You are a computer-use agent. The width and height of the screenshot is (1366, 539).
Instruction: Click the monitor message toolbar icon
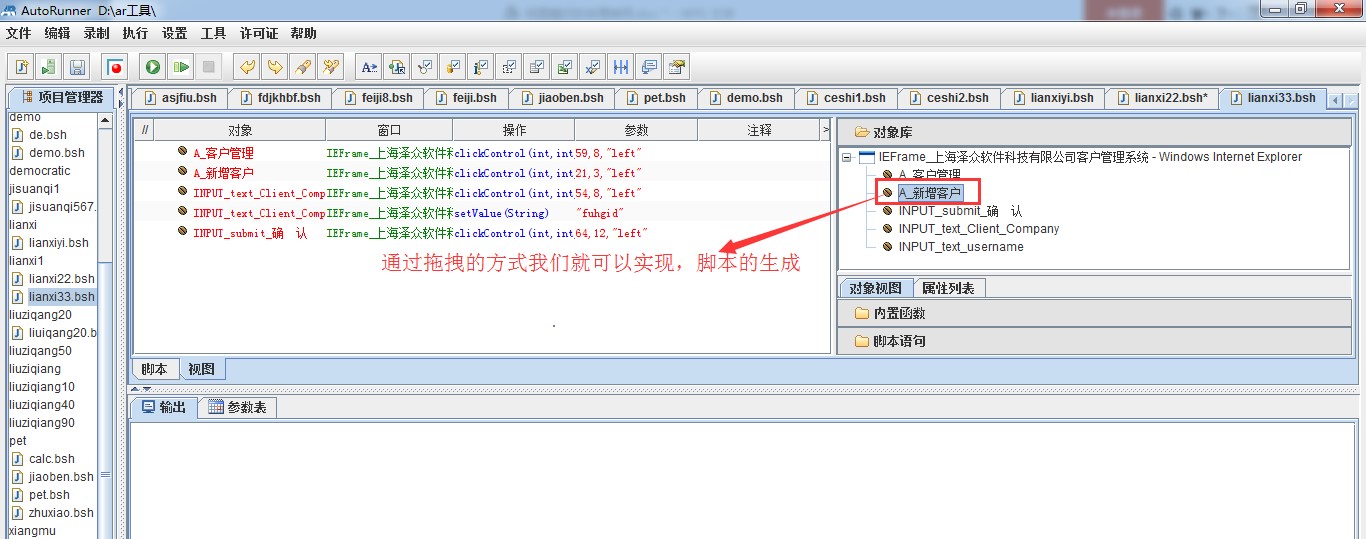click(649, 67)
